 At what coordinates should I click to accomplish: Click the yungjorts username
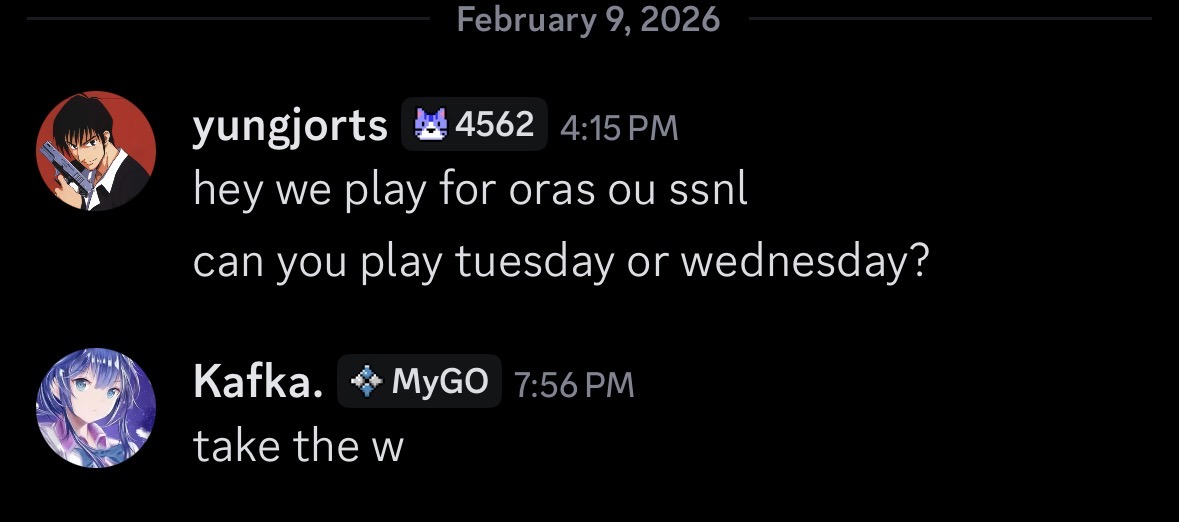tap(290, 126)
